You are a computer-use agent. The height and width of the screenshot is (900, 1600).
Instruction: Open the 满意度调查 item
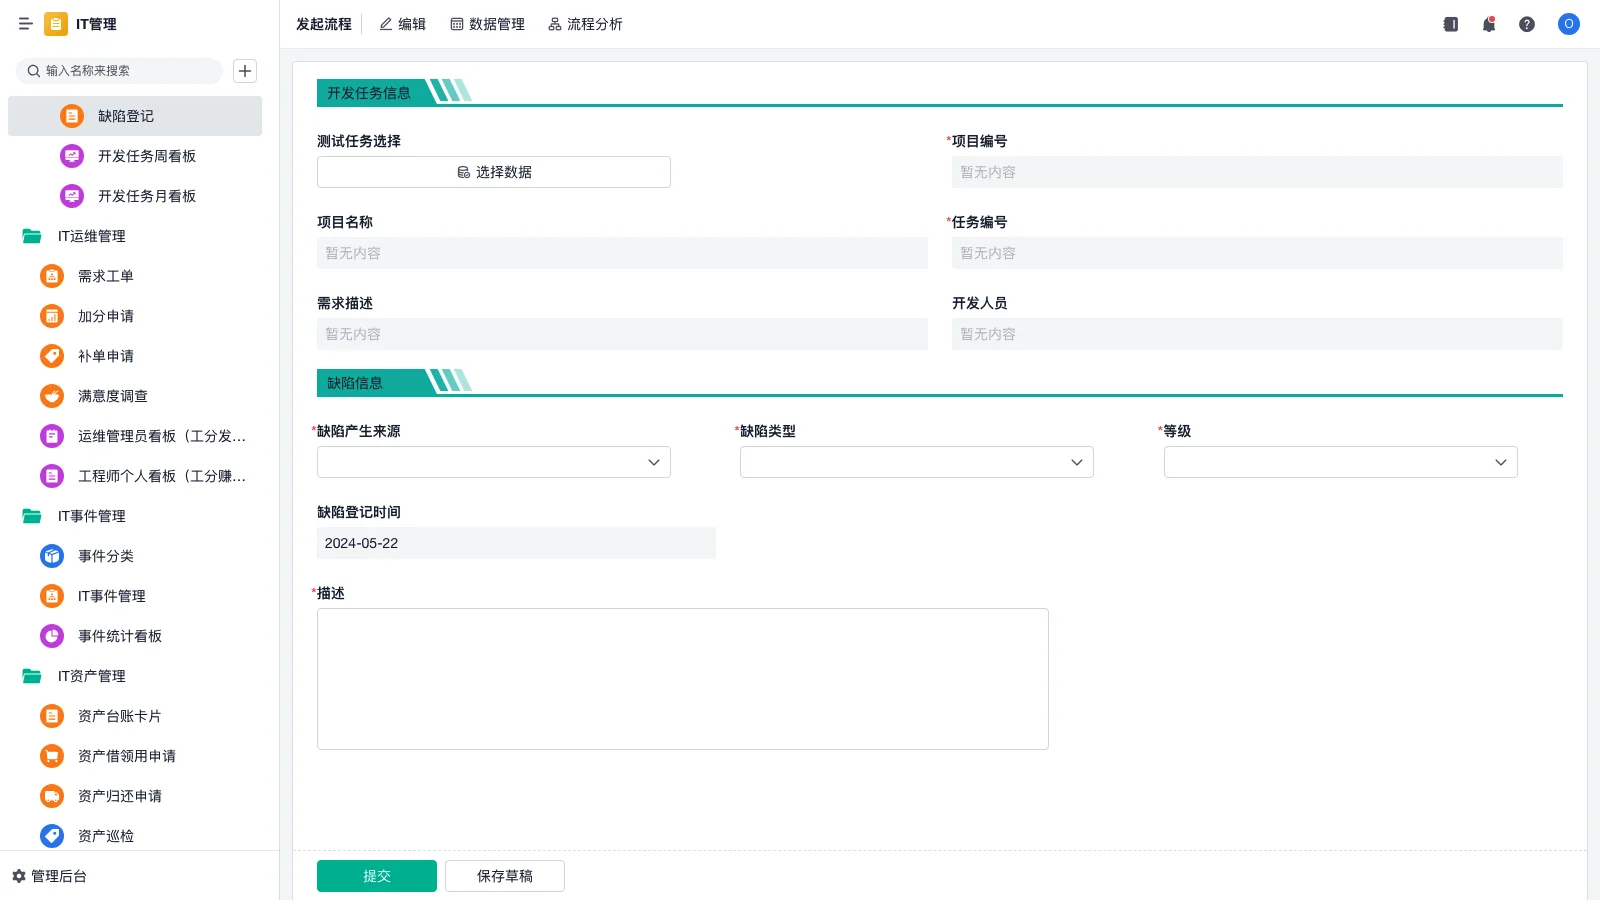(x=112, y=396)
